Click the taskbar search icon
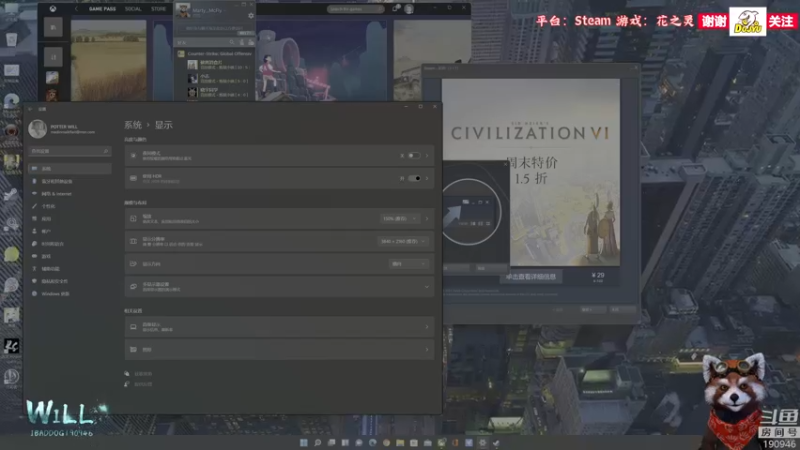 pos(317,443)
